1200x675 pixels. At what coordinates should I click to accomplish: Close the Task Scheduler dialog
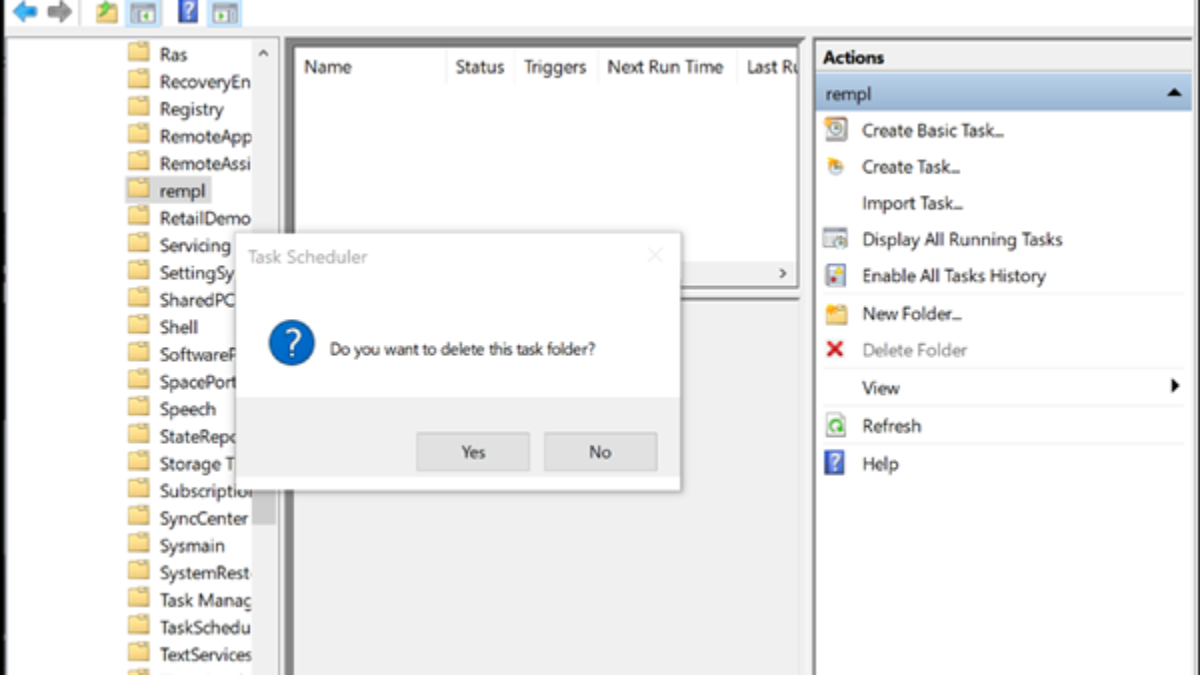pos(655,256)
